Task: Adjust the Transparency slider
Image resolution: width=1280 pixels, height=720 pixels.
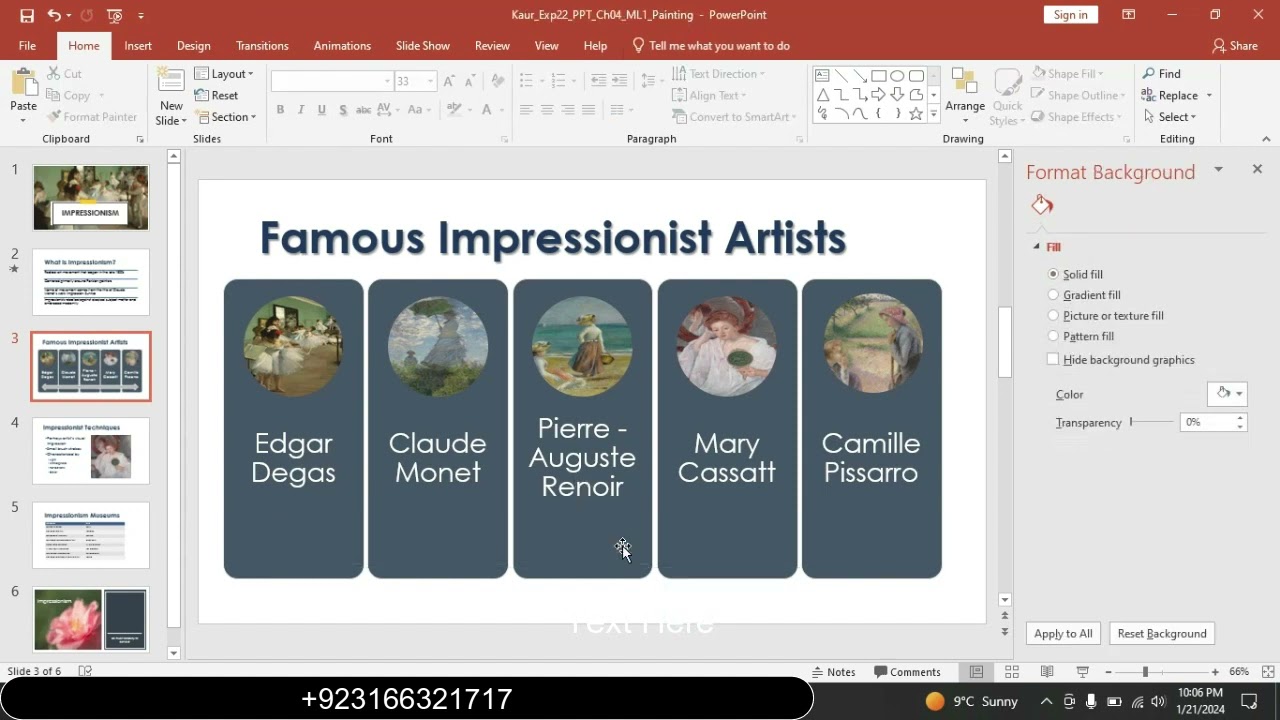Action: point(1151,423)
